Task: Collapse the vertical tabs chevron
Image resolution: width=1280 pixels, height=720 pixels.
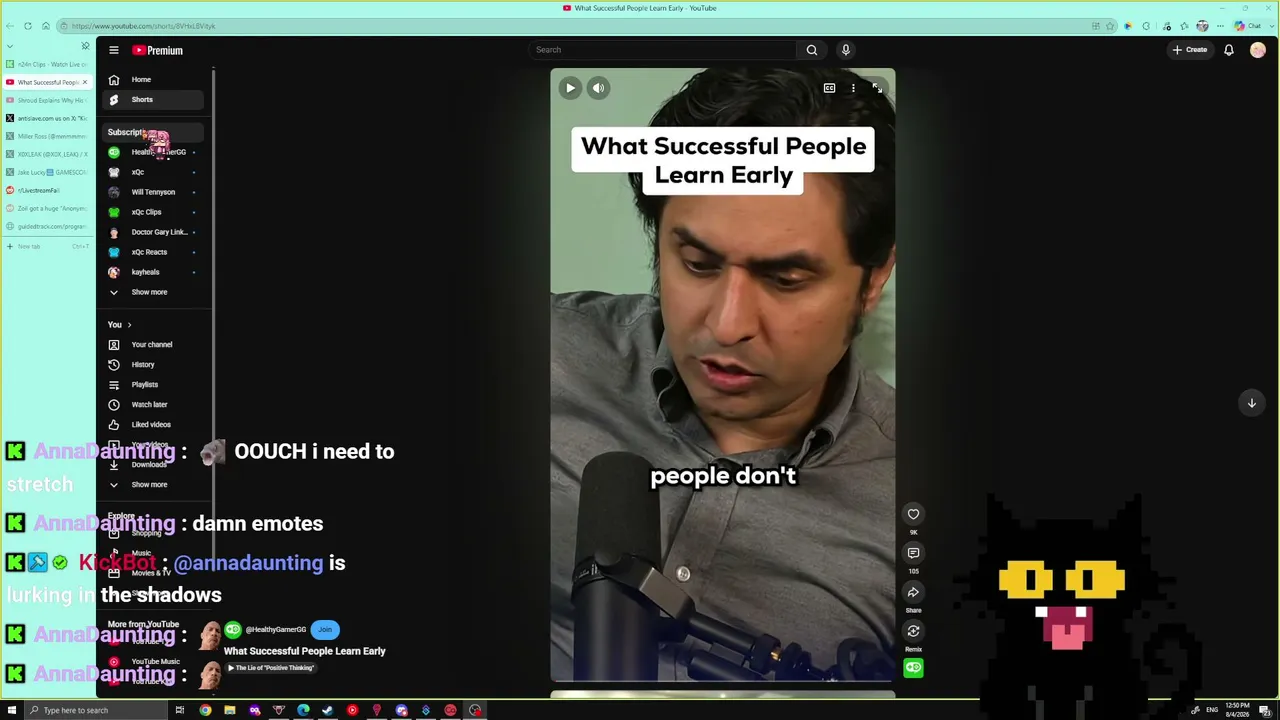Action: (x=10, y=46)
